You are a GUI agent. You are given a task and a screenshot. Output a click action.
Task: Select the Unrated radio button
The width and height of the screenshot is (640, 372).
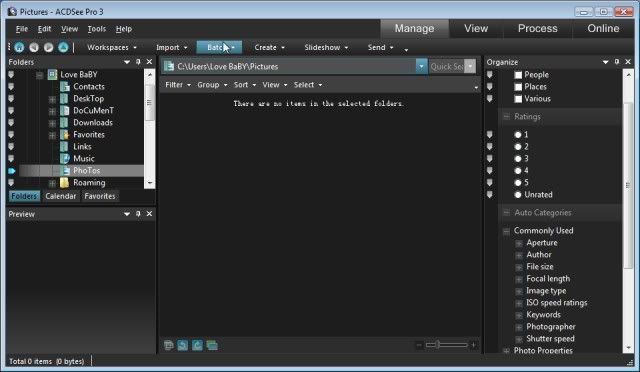(x=518, y=195)
